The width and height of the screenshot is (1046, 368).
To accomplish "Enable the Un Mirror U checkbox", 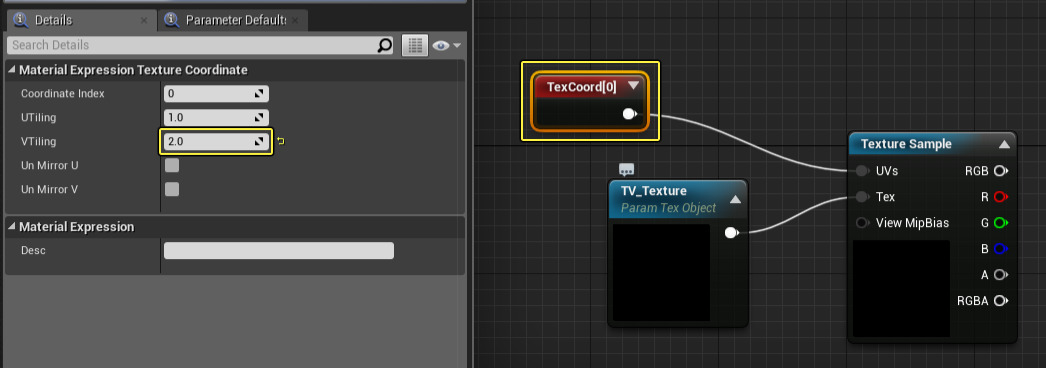I will click(172, 165).
